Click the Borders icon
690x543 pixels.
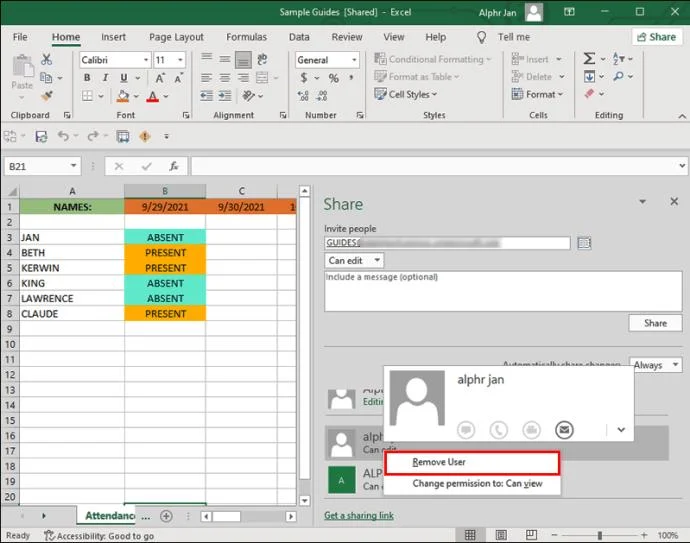coord(88,96)
